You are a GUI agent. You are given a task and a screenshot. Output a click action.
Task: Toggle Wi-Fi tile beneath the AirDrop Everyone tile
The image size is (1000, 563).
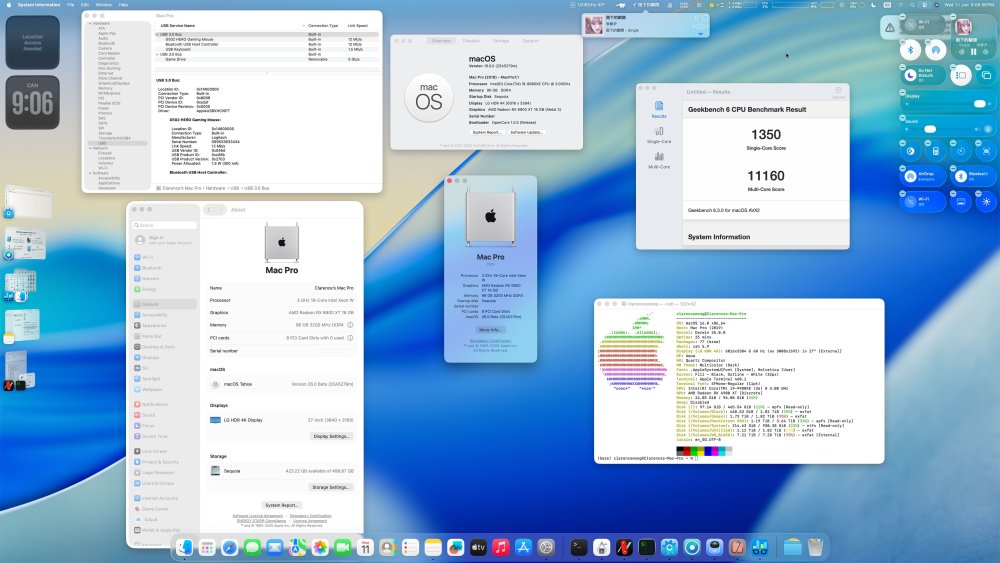point(923,201)
